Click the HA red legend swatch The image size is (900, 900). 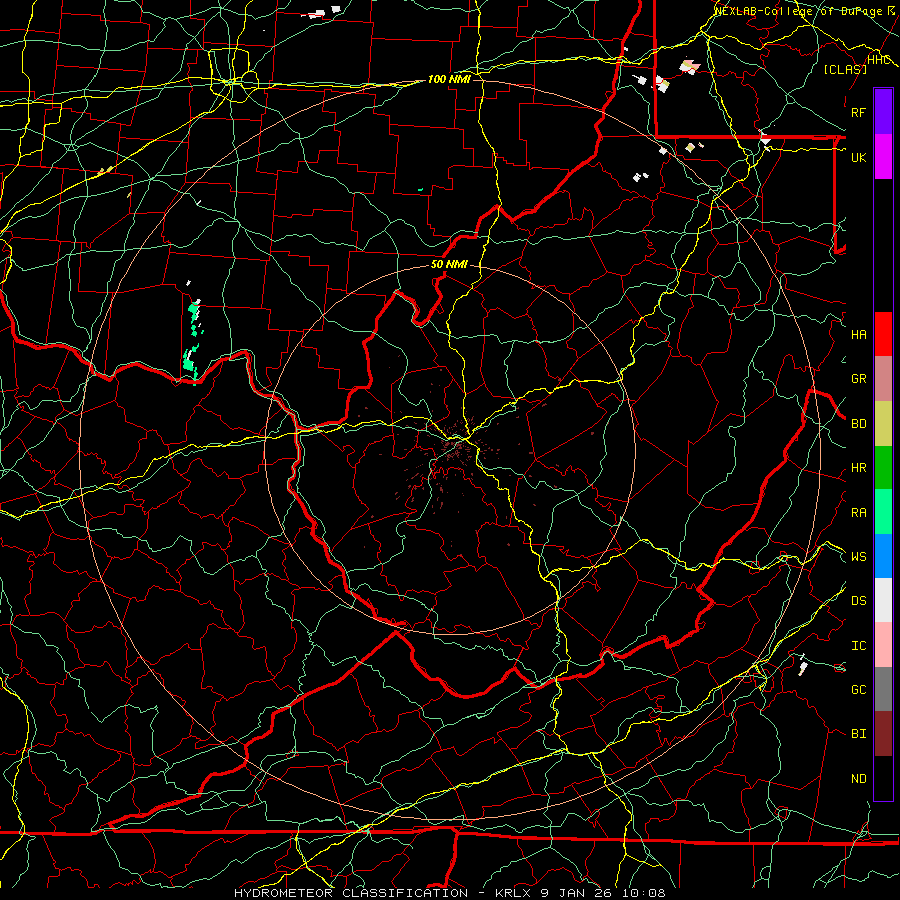[x=883, y=334]
